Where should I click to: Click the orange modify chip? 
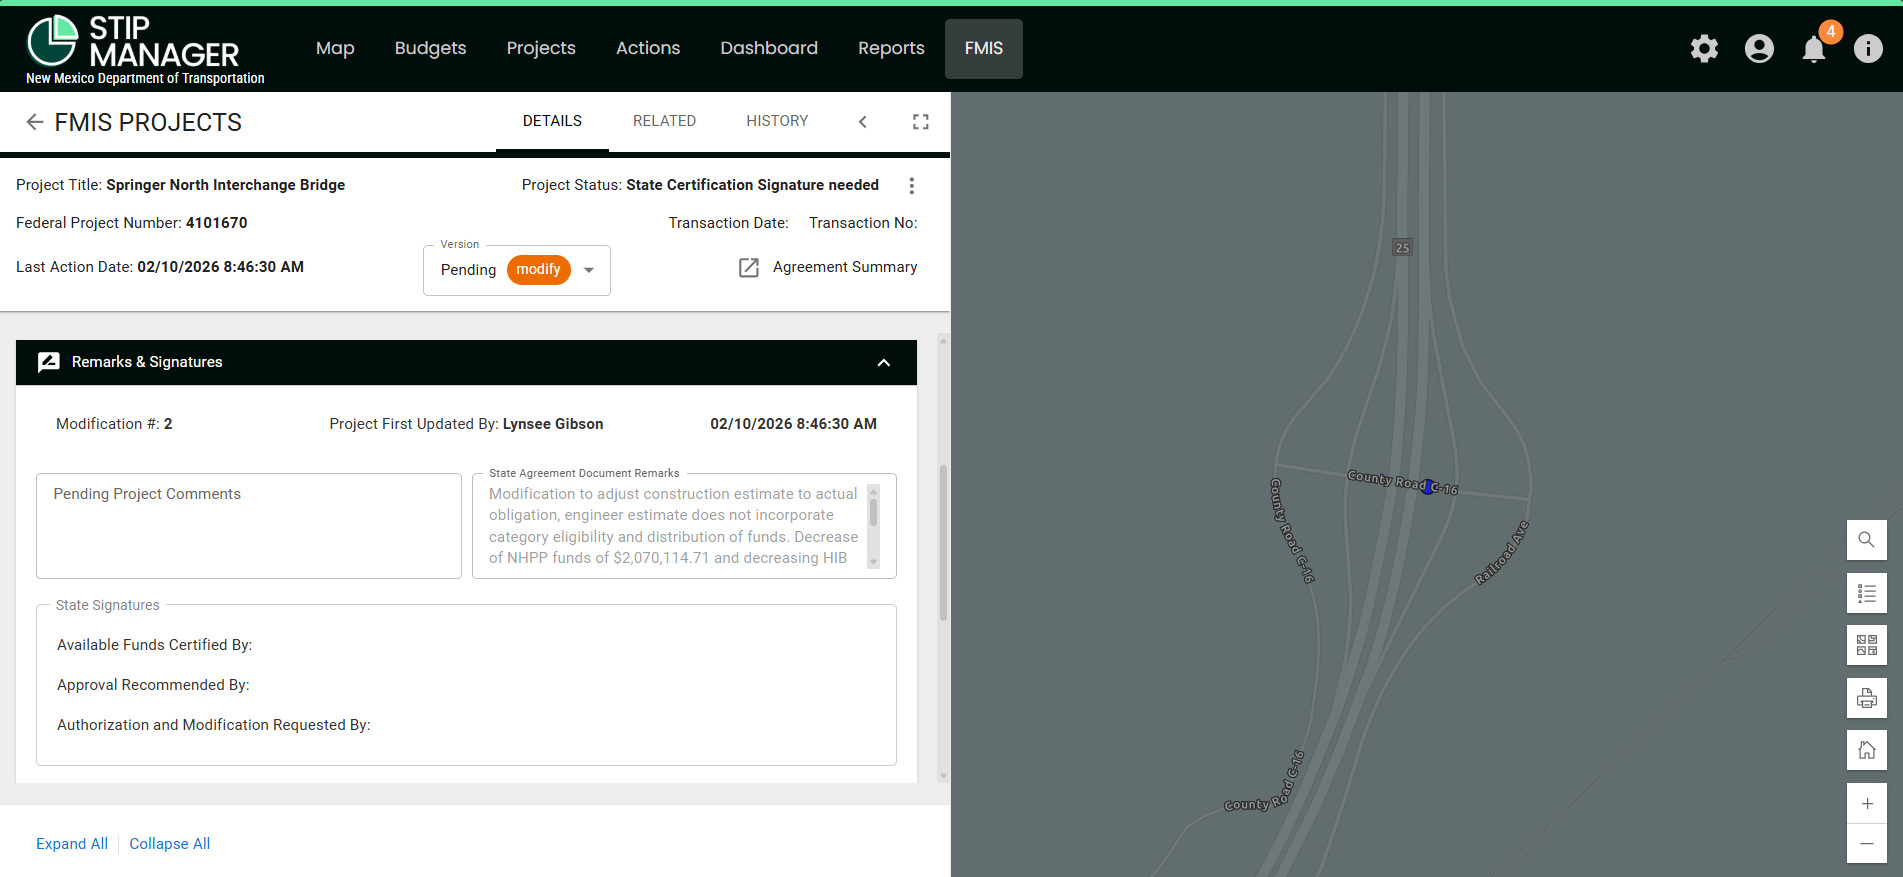(x=538, y=270)
